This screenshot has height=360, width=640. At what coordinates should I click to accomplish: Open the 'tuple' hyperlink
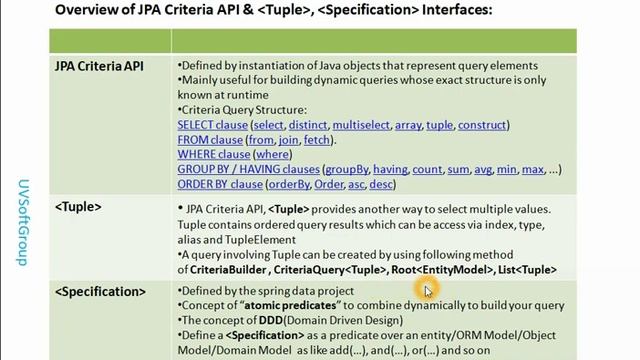pyautogui.click(x=440, y=125)
